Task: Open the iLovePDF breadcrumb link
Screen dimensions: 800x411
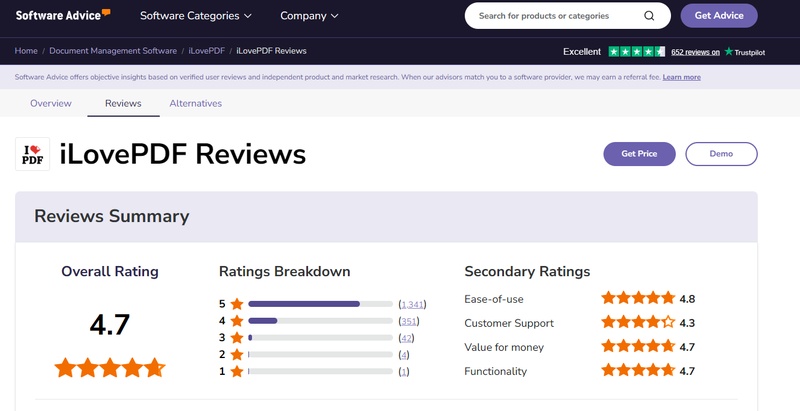Action: pos(207,51)
